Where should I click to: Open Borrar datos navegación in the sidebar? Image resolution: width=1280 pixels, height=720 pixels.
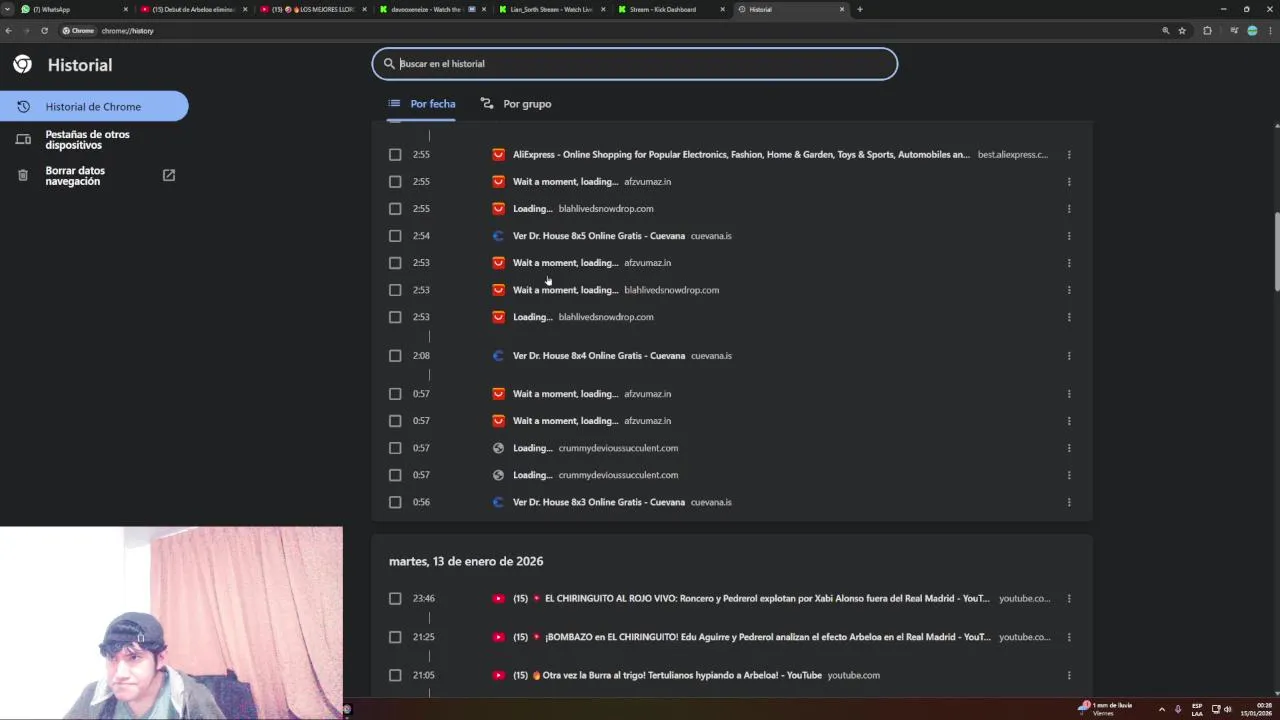click(x=94, y=175)
